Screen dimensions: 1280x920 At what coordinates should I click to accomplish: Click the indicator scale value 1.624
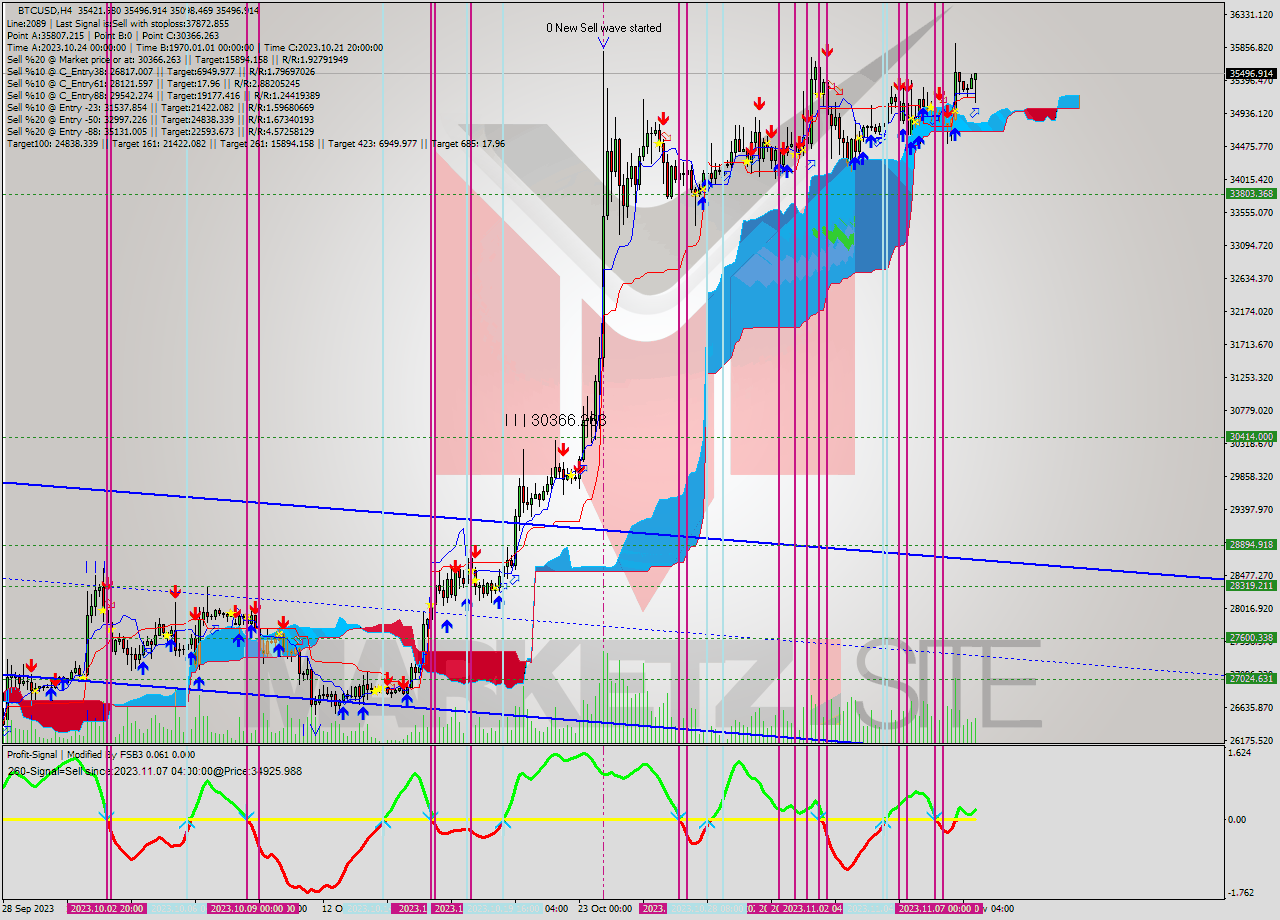1240,753
